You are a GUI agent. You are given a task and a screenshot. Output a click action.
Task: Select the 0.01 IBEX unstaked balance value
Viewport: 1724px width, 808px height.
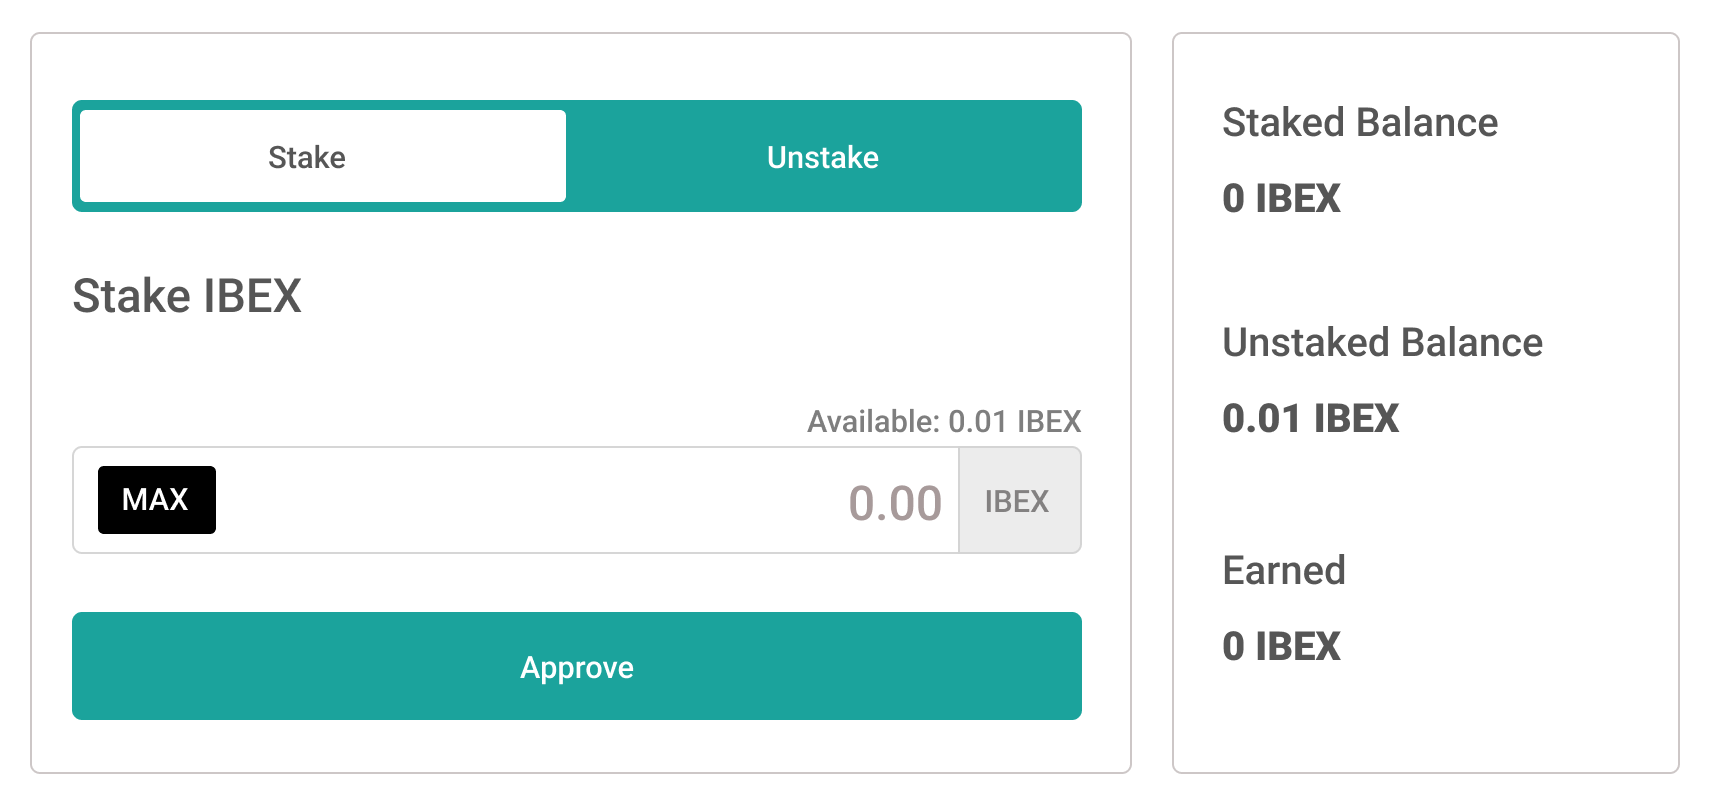1310,418
